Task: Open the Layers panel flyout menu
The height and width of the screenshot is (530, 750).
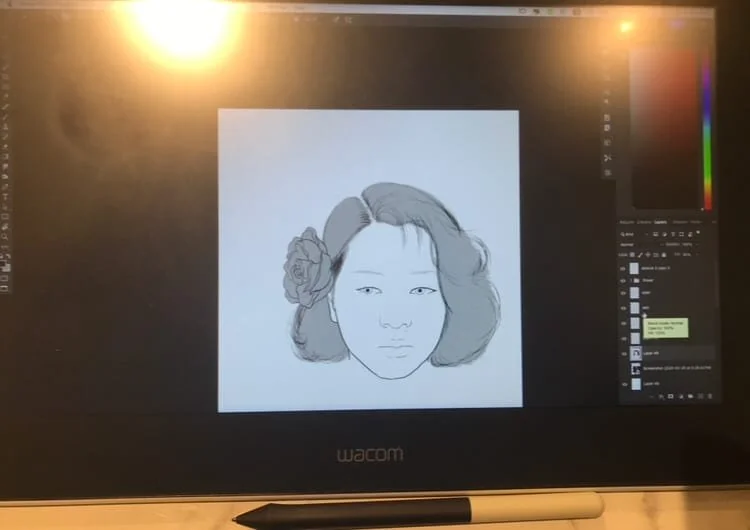Action: click(714, 222)
